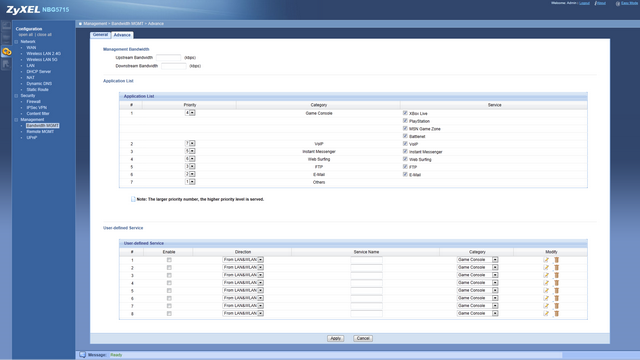Open the Category dropdown for user-defined row 3

pos(477,275)
